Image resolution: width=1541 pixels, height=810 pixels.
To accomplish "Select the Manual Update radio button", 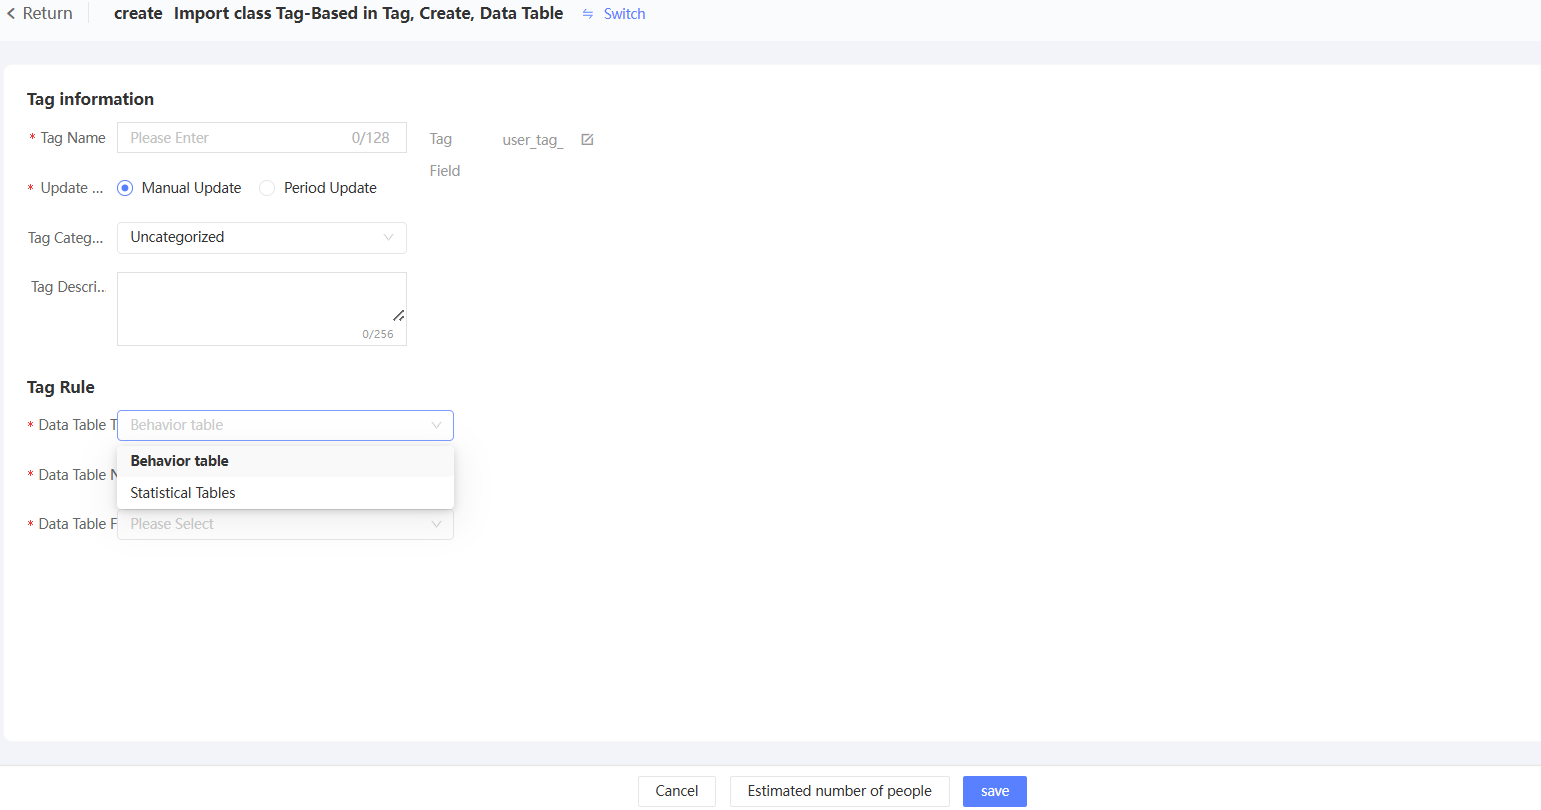I will coord(125,188).
